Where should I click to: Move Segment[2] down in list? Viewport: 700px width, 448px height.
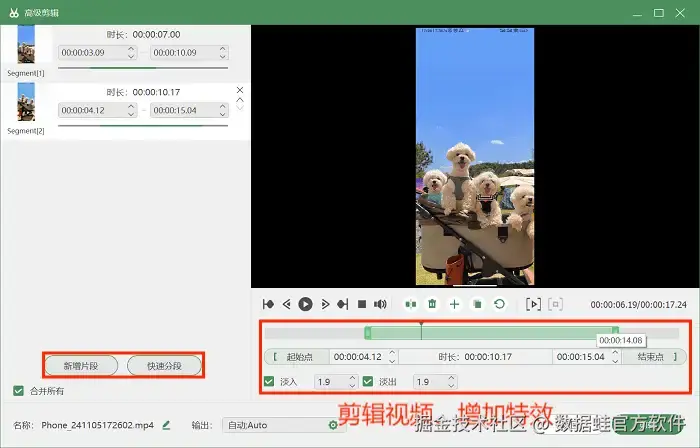tap(240, 108)
